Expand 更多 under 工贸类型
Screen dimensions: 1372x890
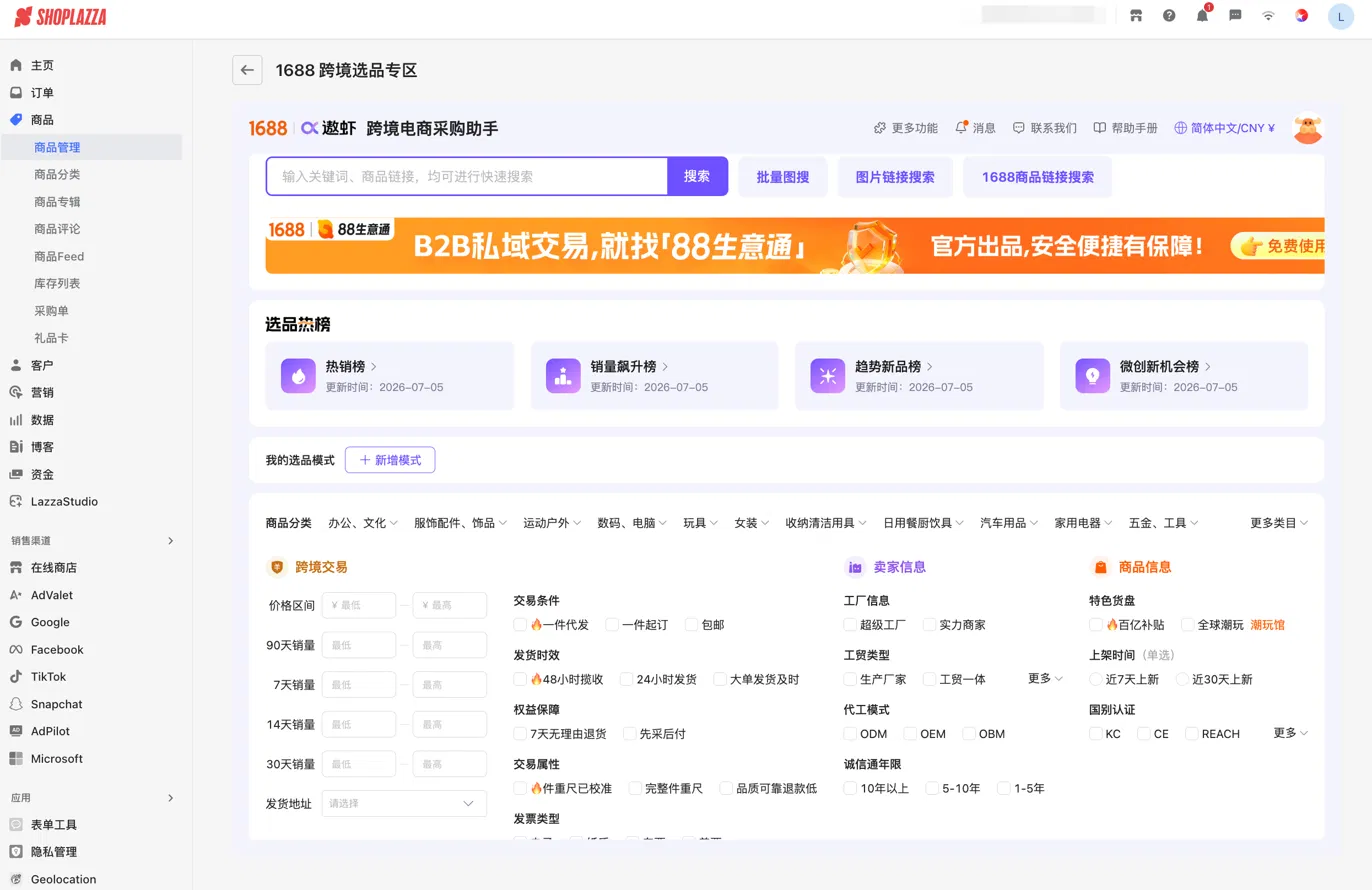1045,678
